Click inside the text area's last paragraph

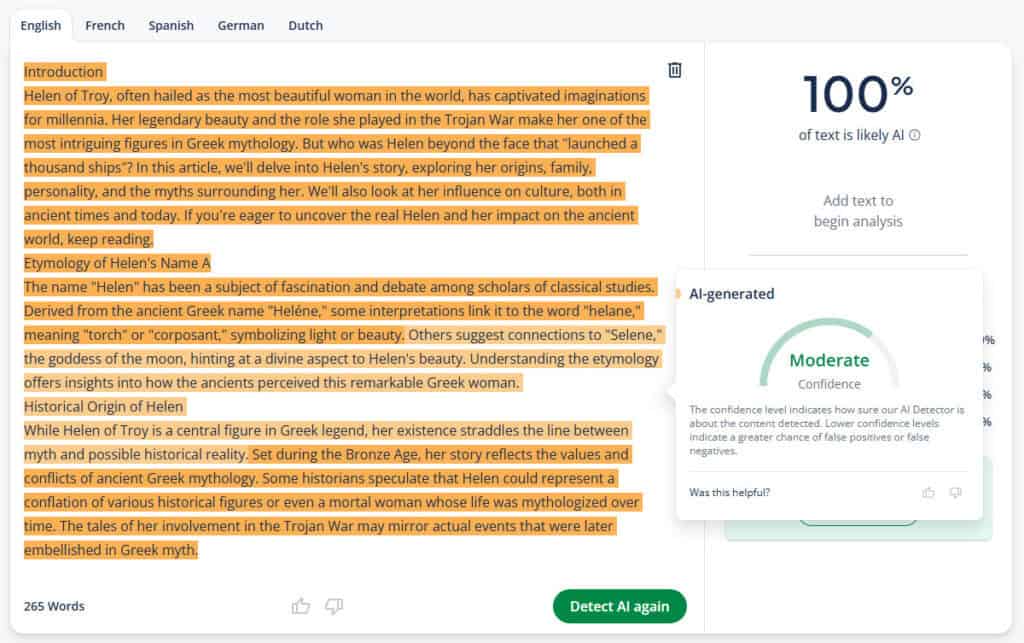coord(327,490)
